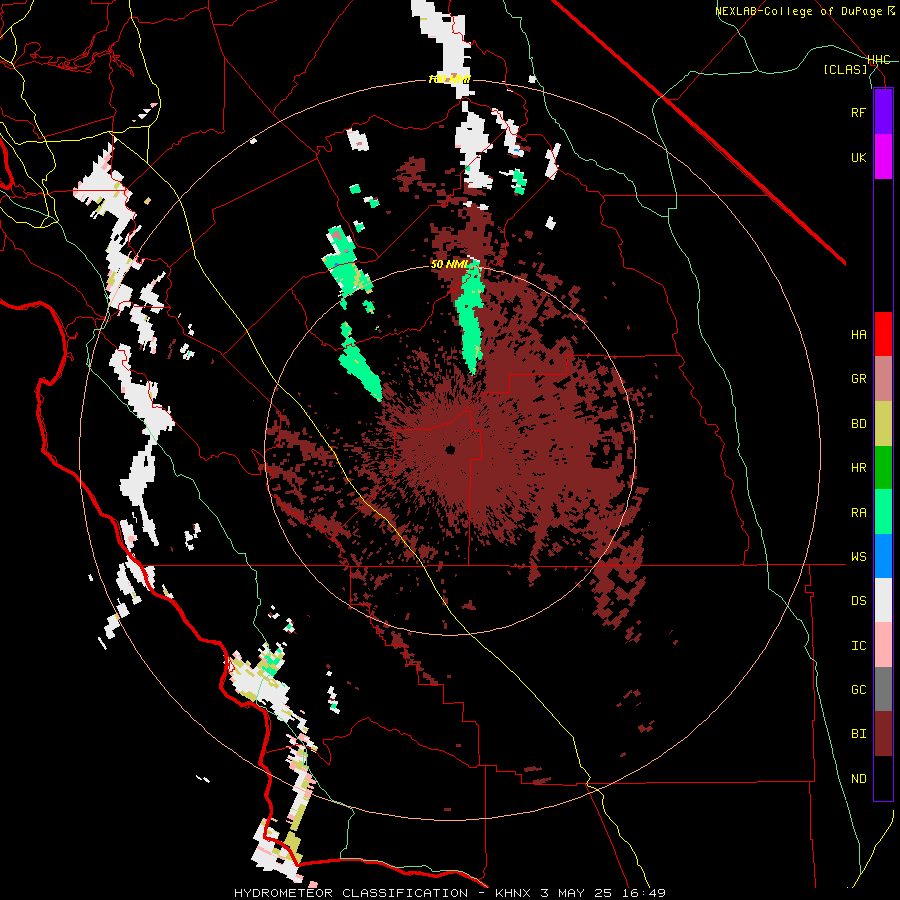
Task: Click the HHC product label
Action: pos(879,60)
